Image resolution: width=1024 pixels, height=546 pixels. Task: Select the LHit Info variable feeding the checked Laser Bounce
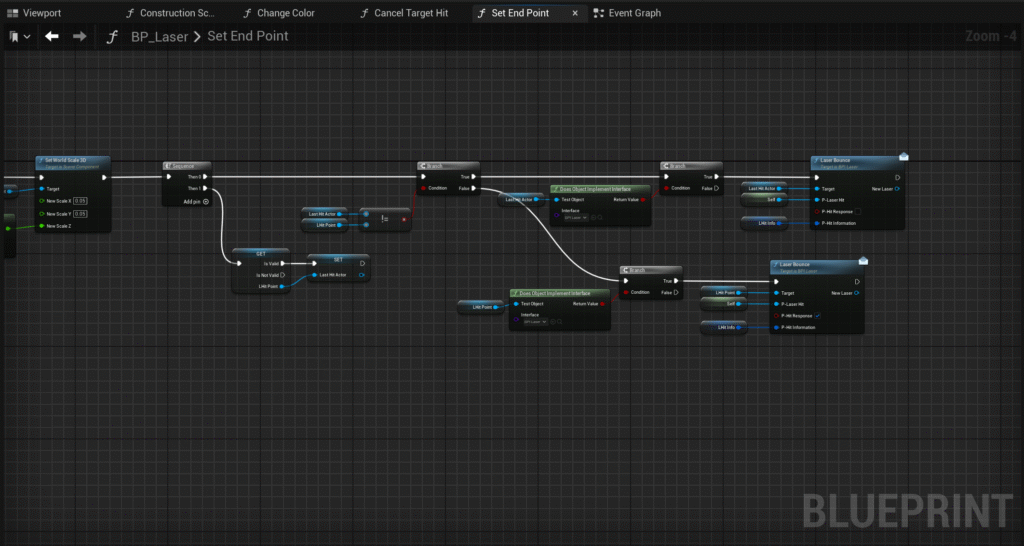(724, 327)
